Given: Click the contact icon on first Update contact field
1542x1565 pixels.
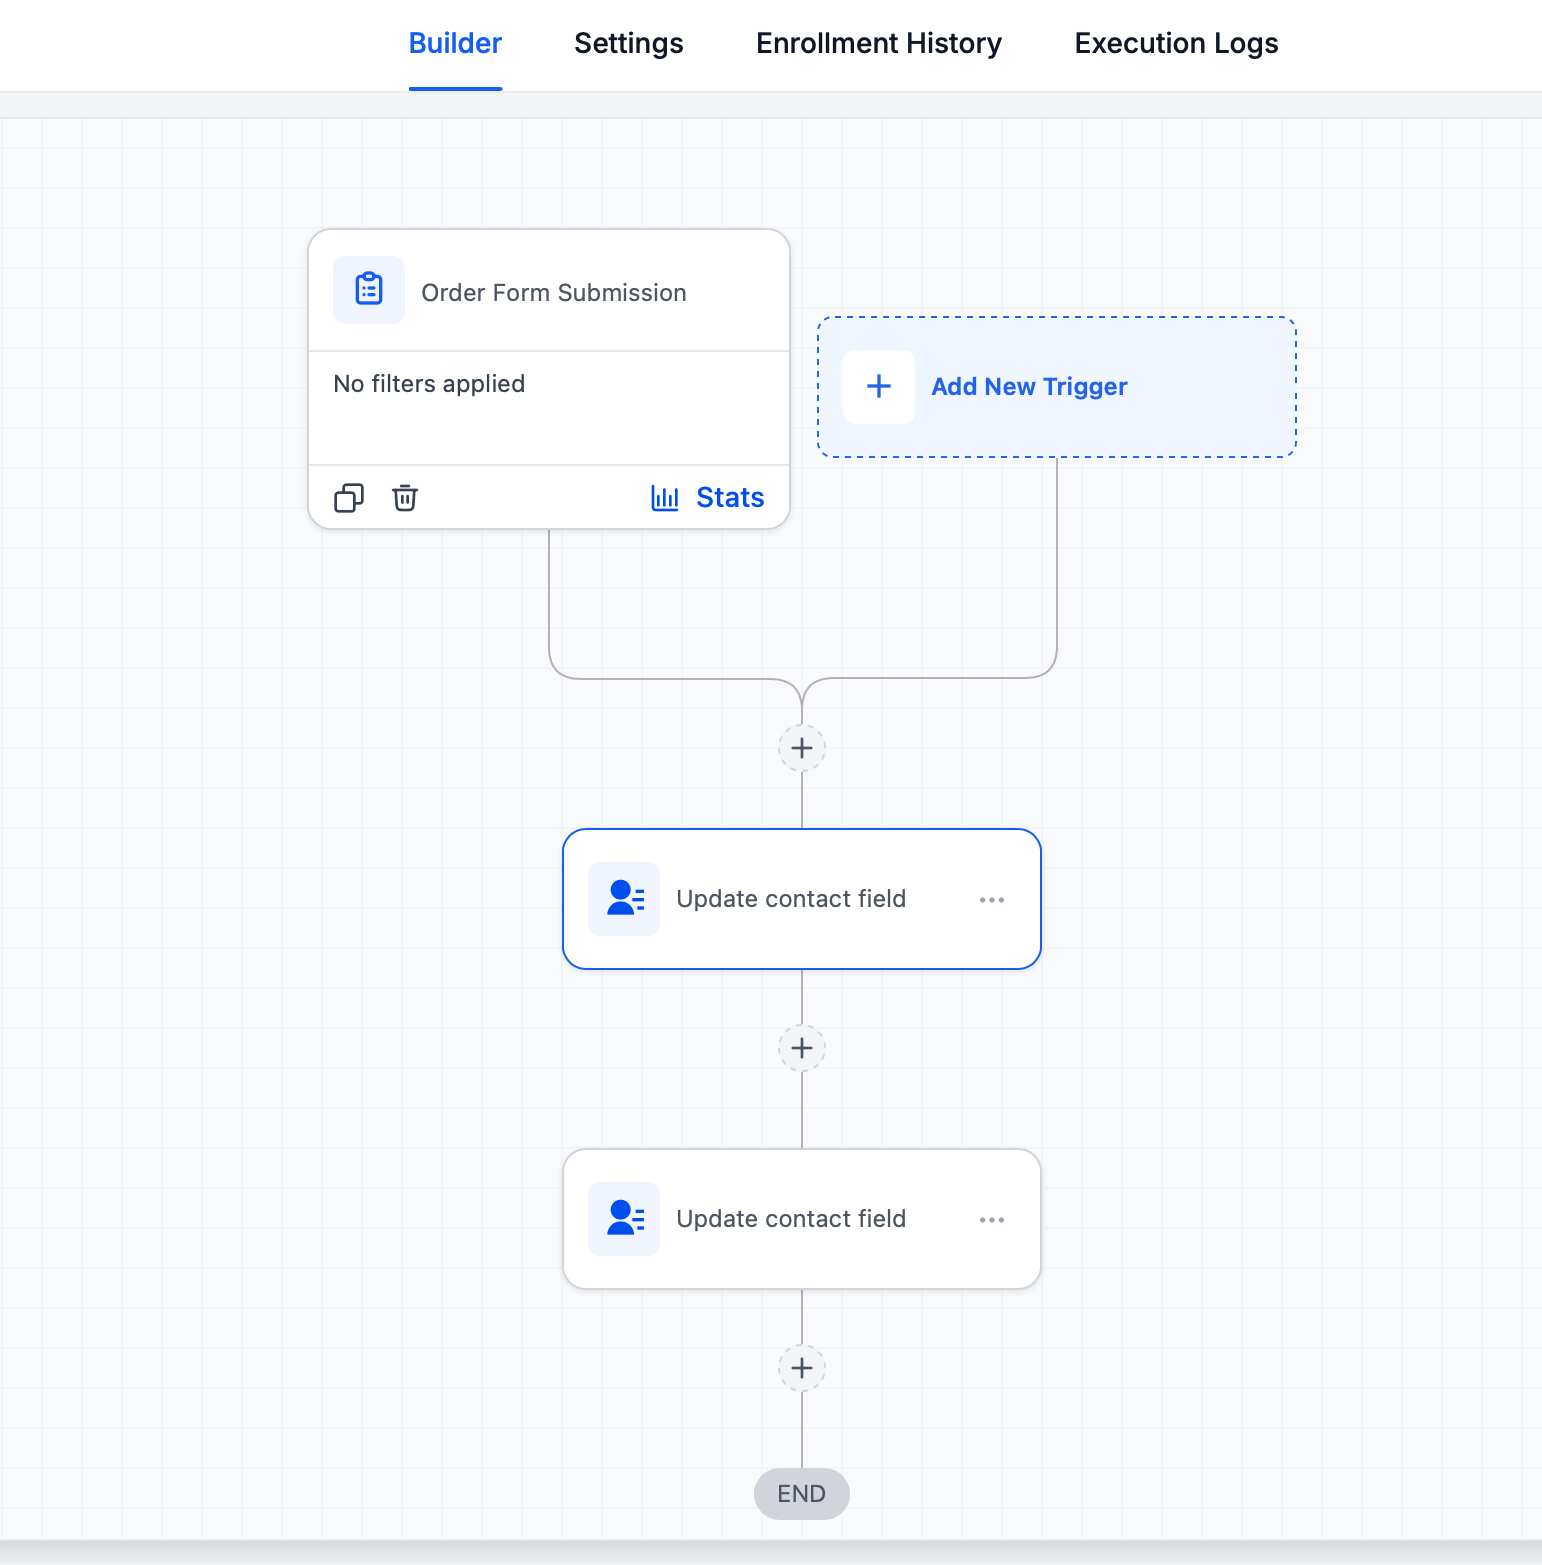Looking at the screenshot, I should pyautogui.click(x=624, y=899).
